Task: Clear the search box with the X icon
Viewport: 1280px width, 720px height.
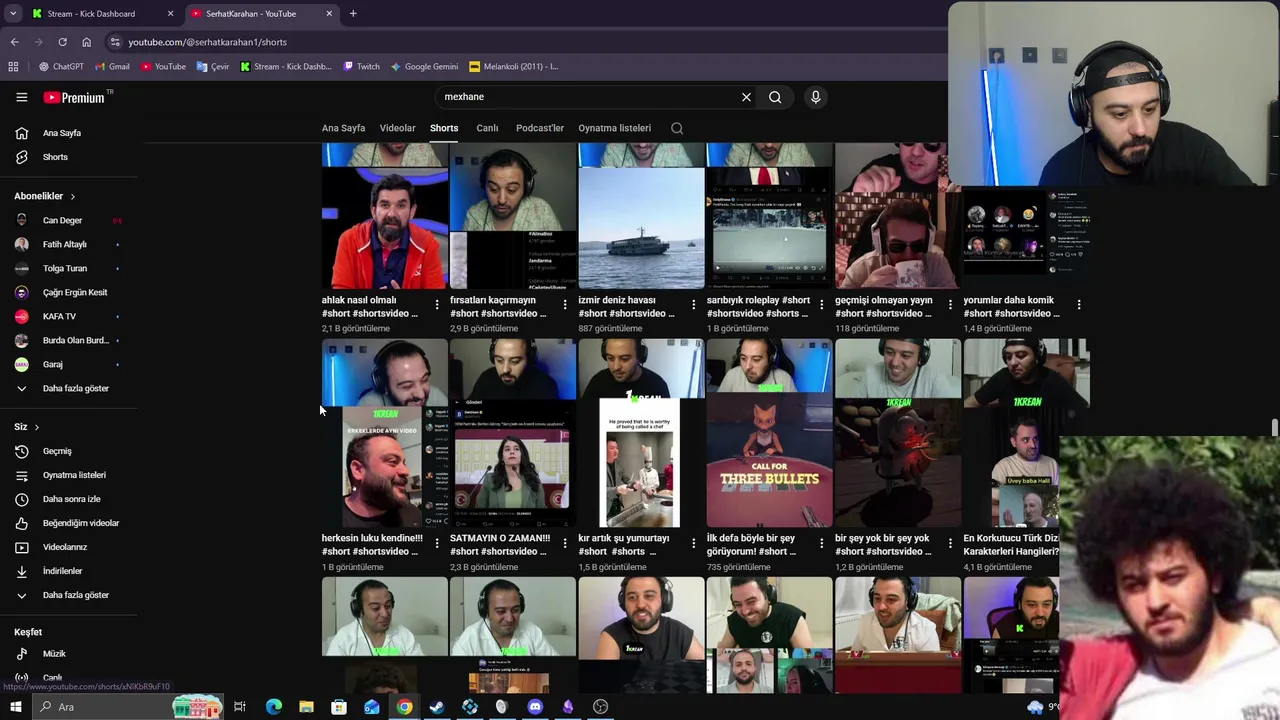Action: pos(746,97)
